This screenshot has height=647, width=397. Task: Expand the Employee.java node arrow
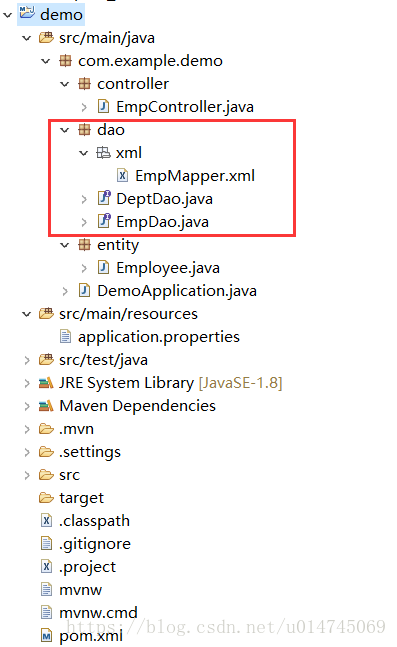click(84, 268)
